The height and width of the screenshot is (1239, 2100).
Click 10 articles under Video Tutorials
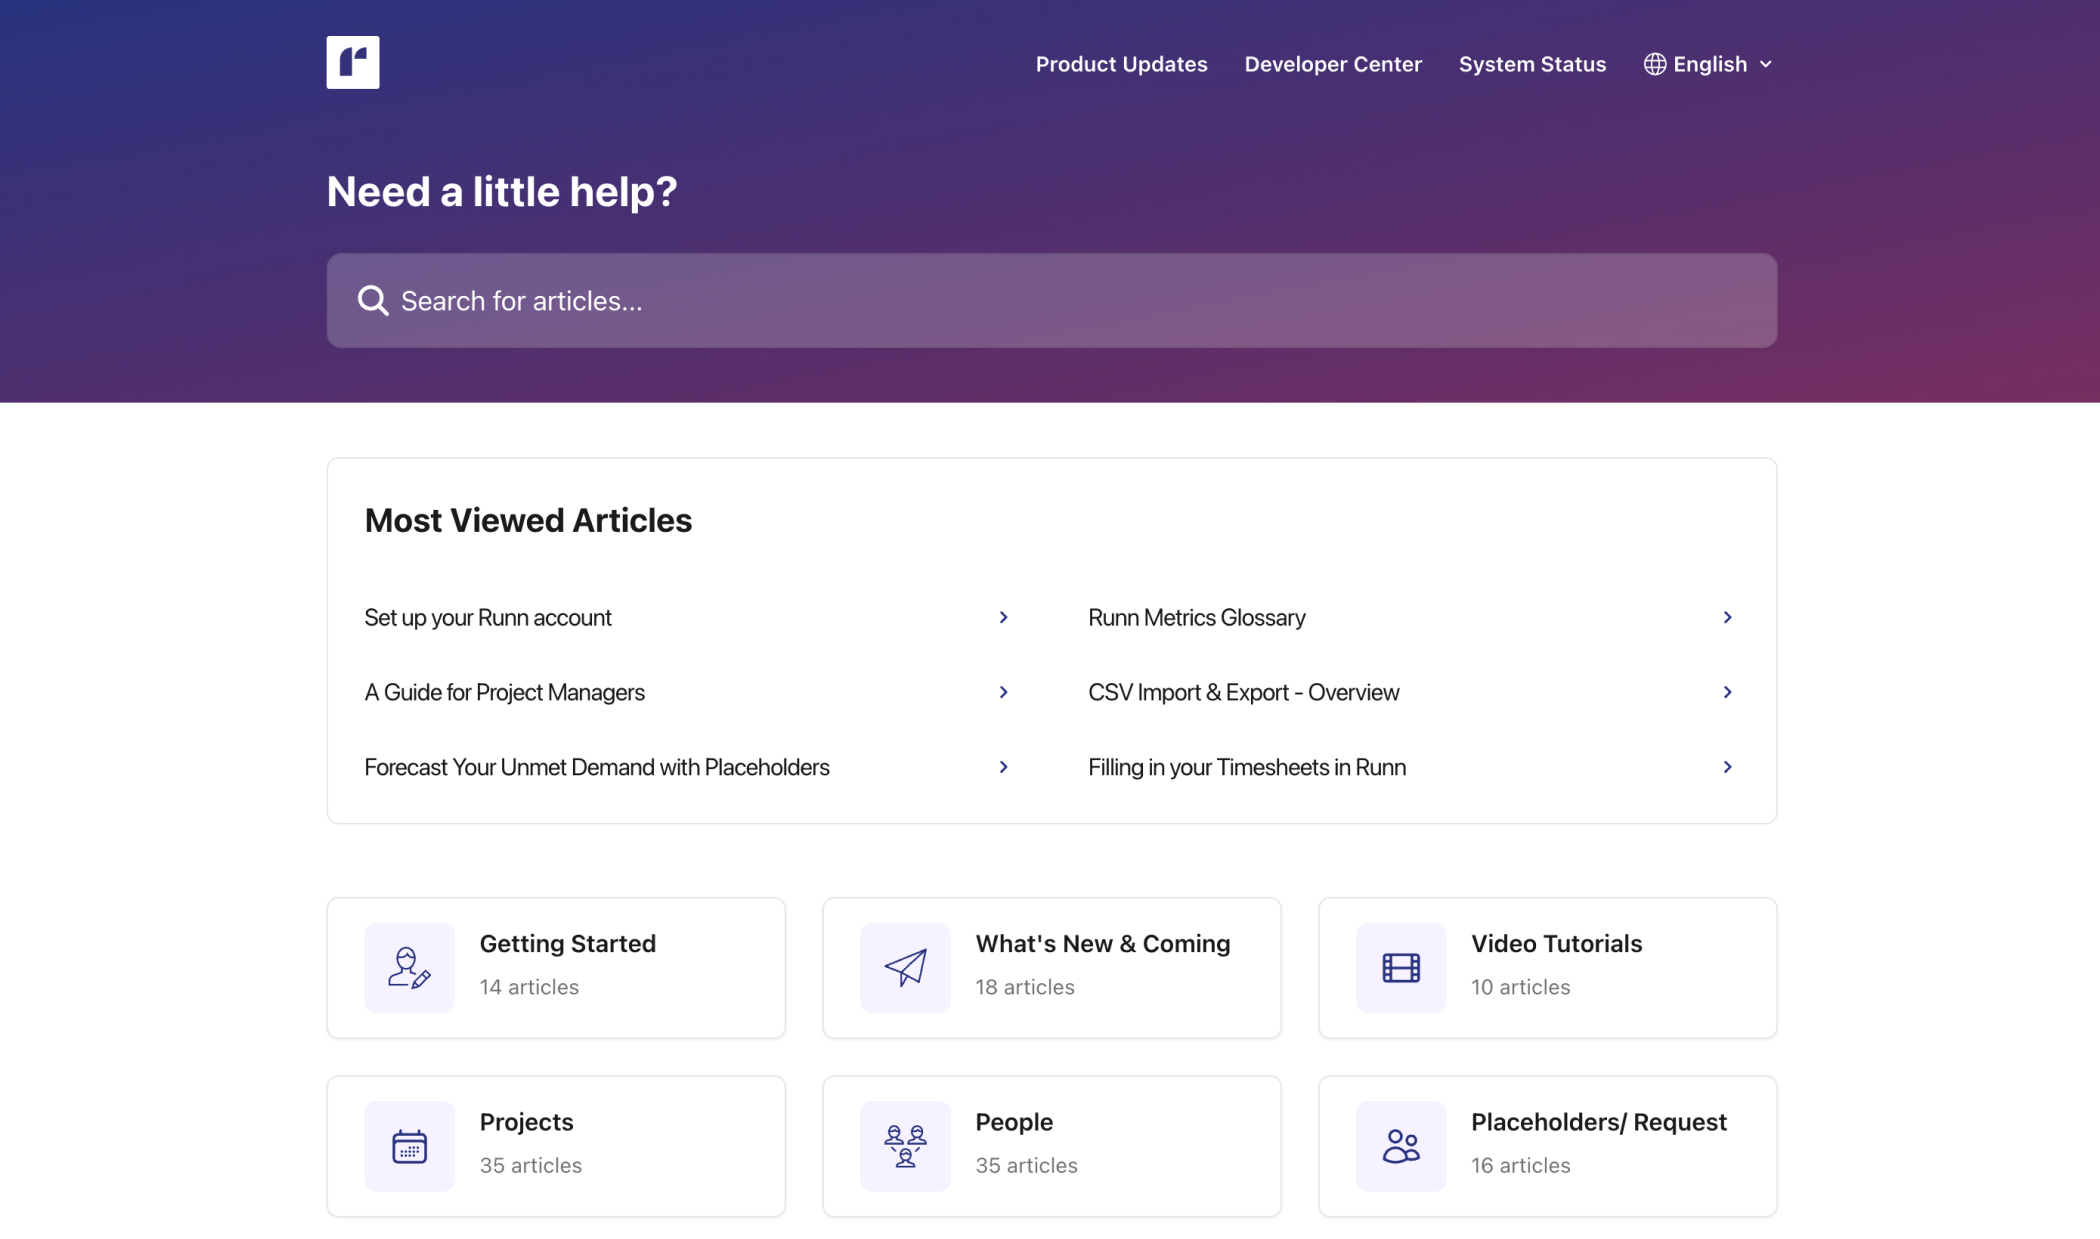[x=1520, y=987]
